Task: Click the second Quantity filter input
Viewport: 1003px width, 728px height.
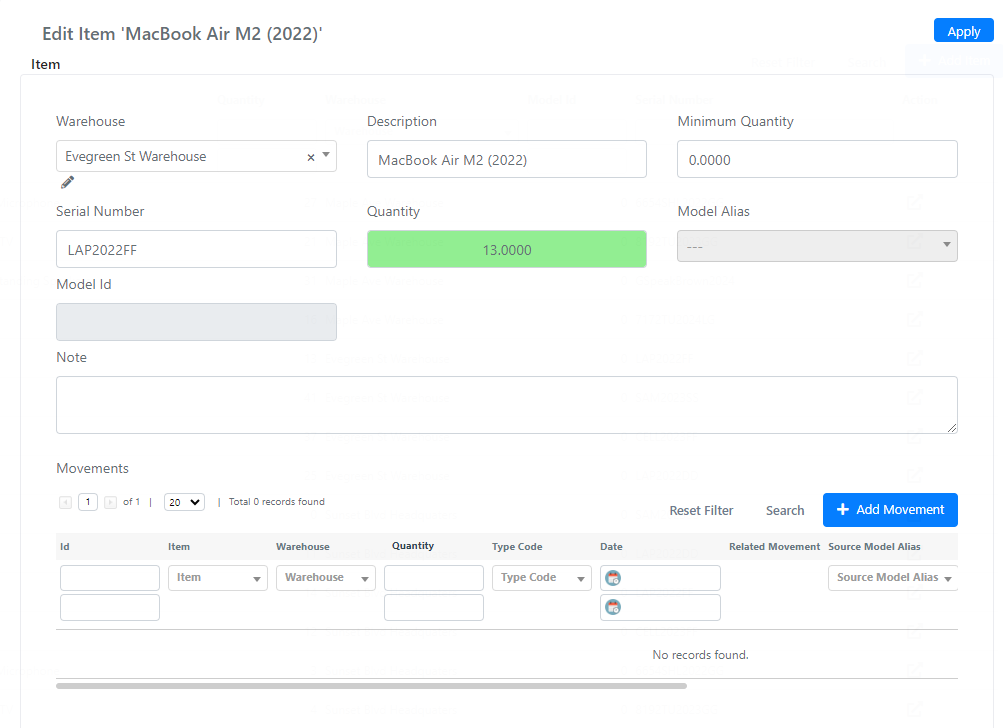Action: [434, 607]
